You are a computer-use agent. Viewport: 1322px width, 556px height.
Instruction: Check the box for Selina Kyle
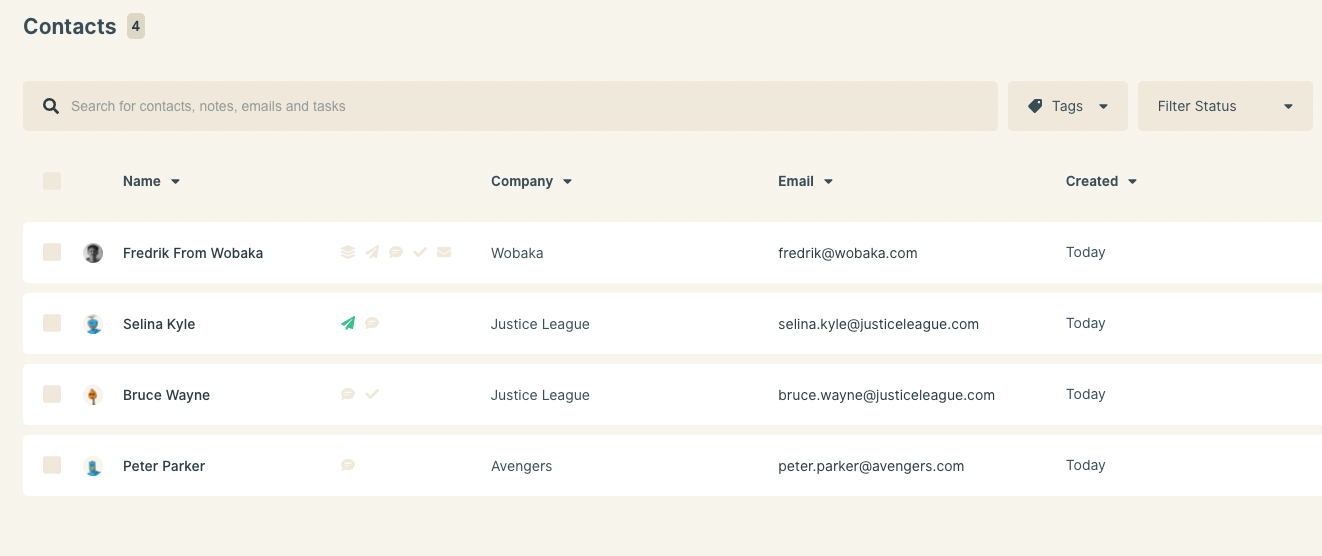tap(52, 323)
